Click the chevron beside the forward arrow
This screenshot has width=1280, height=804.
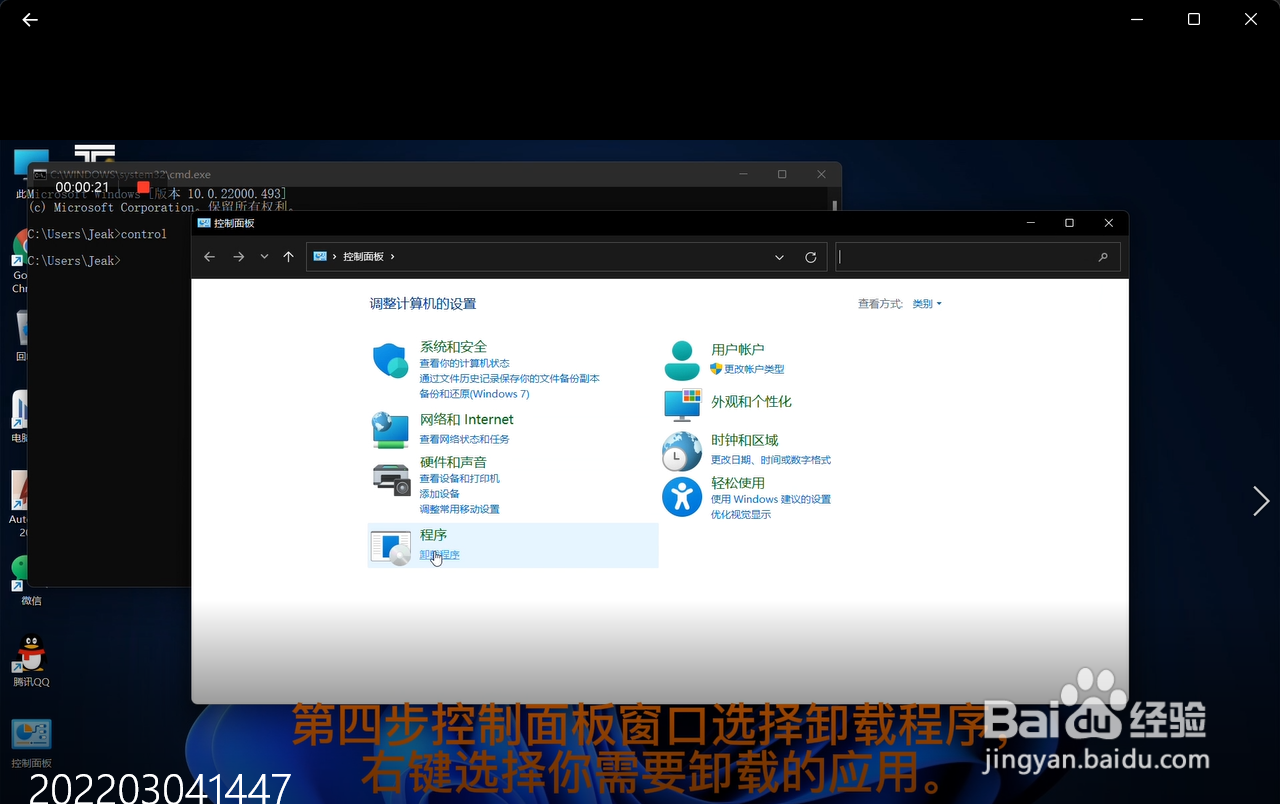pyautogui.click(x=263, y=257)
